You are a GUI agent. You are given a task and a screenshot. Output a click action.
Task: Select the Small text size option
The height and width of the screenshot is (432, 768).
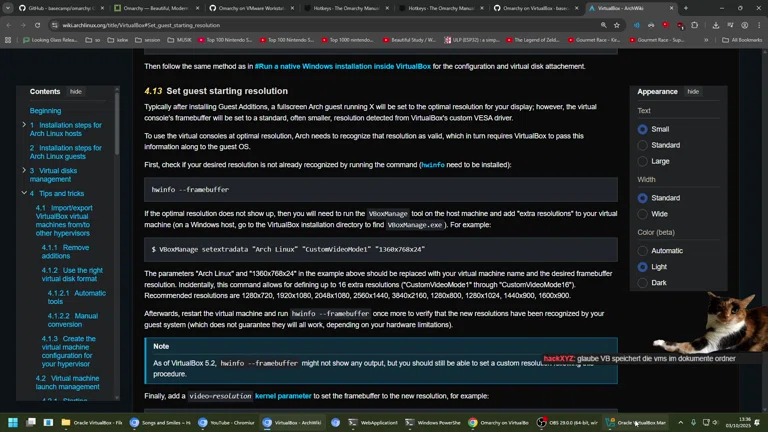(643, 129)
